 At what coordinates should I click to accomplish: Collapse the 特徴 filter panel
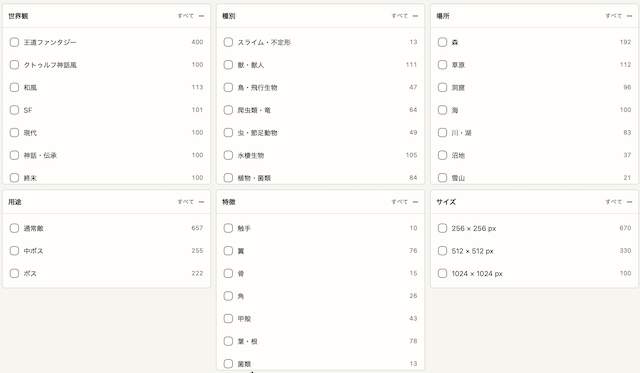pos(415,202)
